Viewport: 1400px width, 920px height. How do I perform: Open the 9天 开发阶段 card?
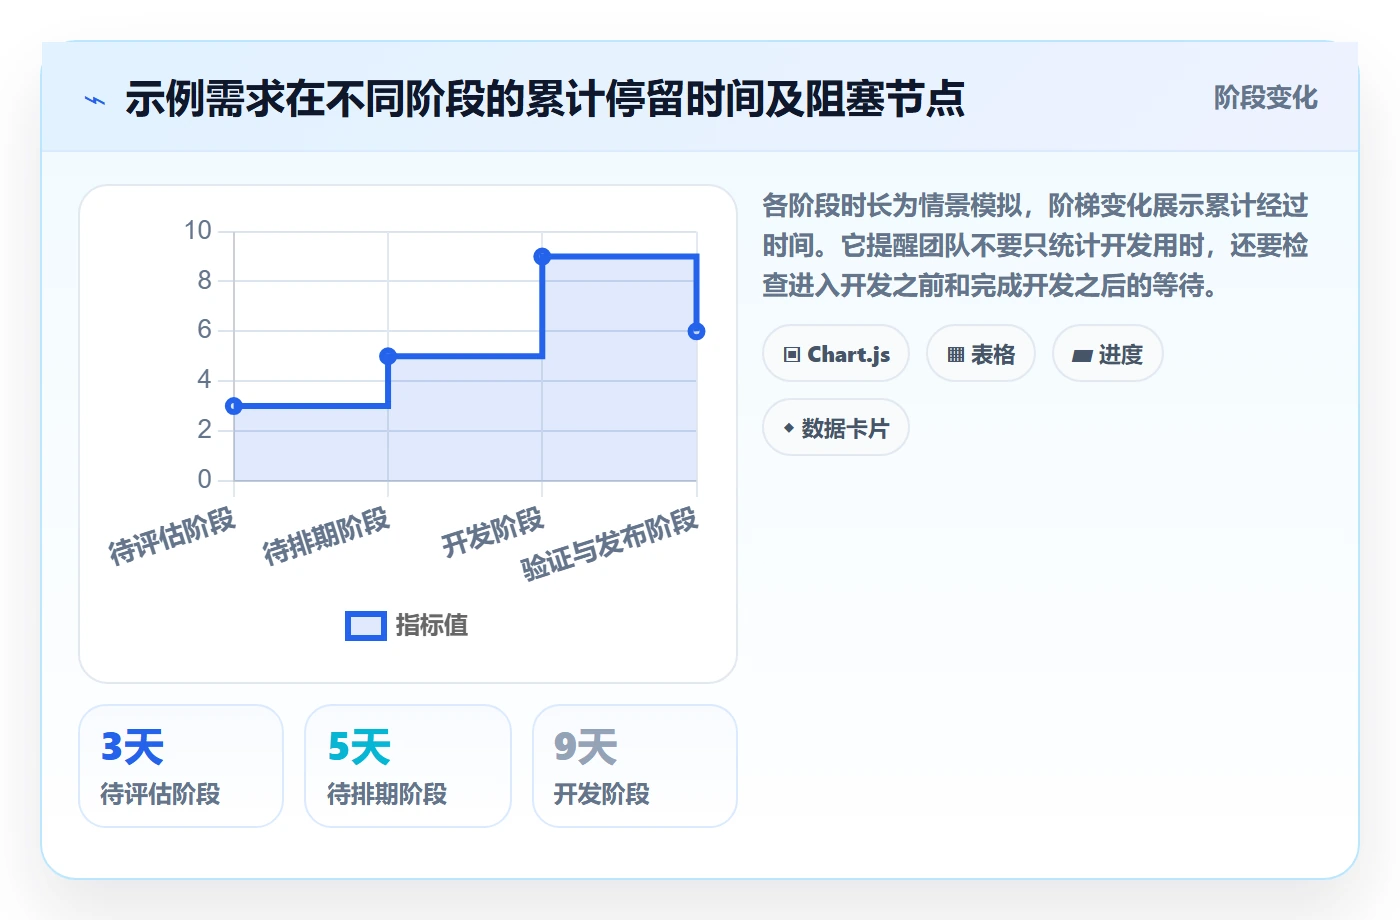(635, 766)
